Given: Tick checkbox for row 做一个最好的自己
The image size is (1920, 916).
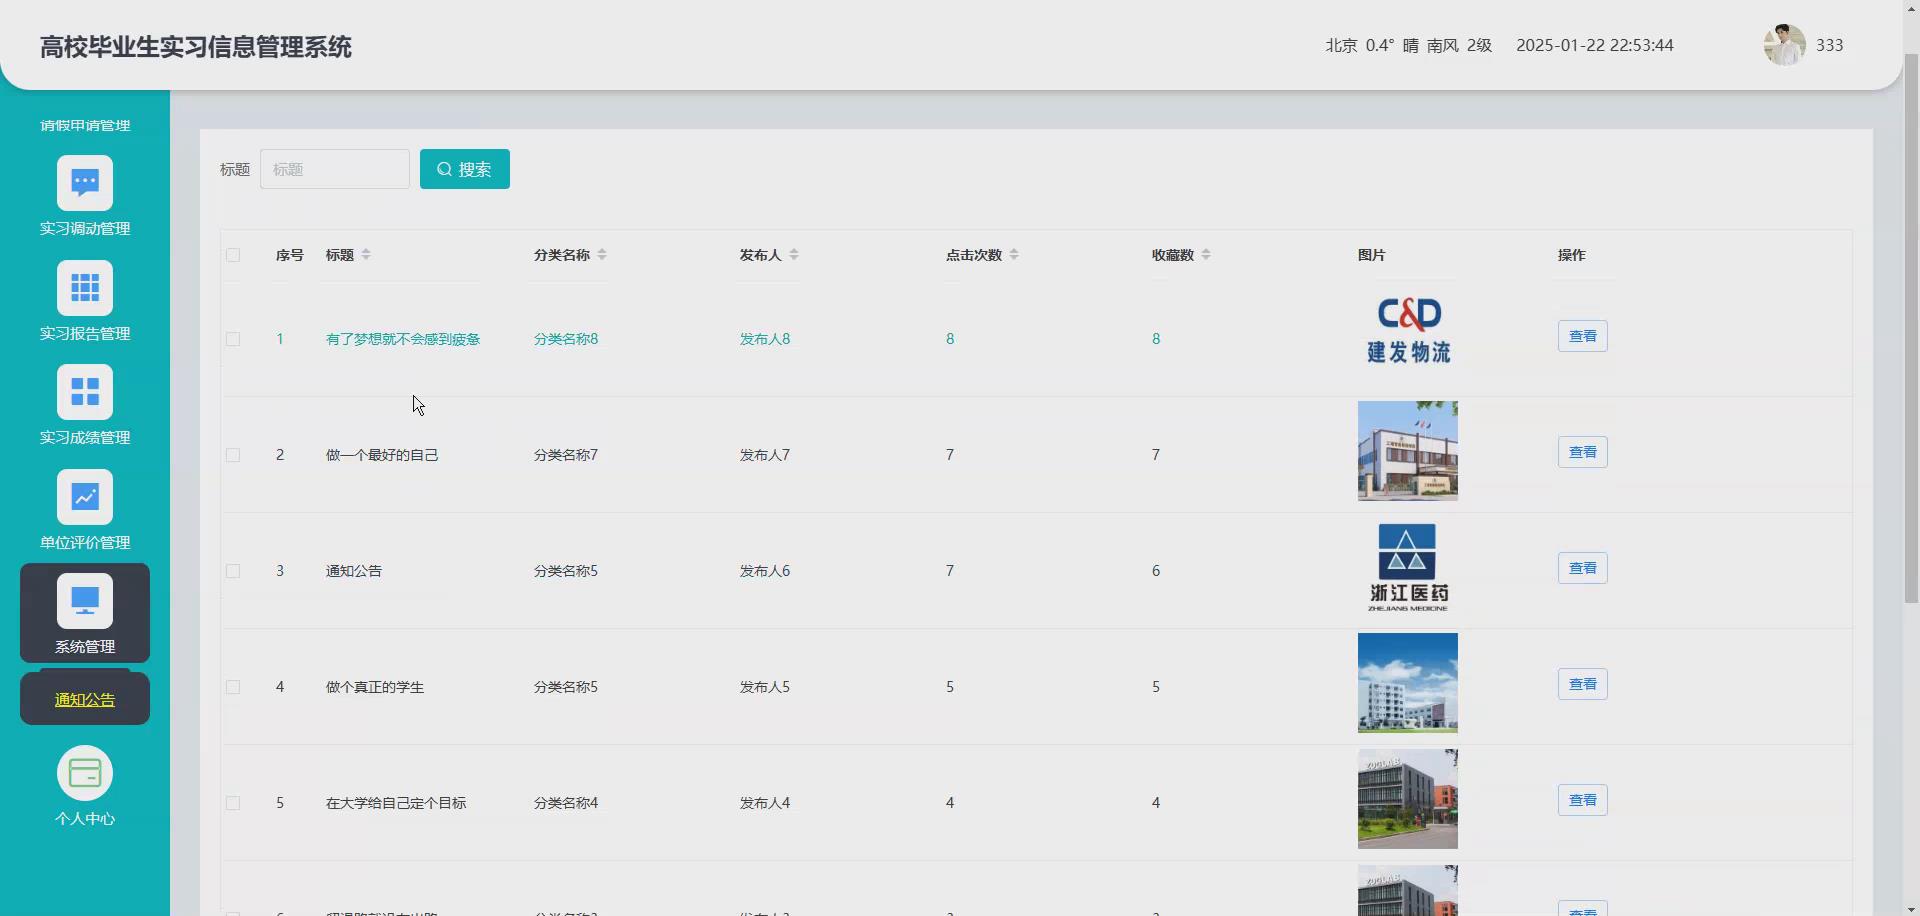Looking at the screenshot, I should pos(233,455).
